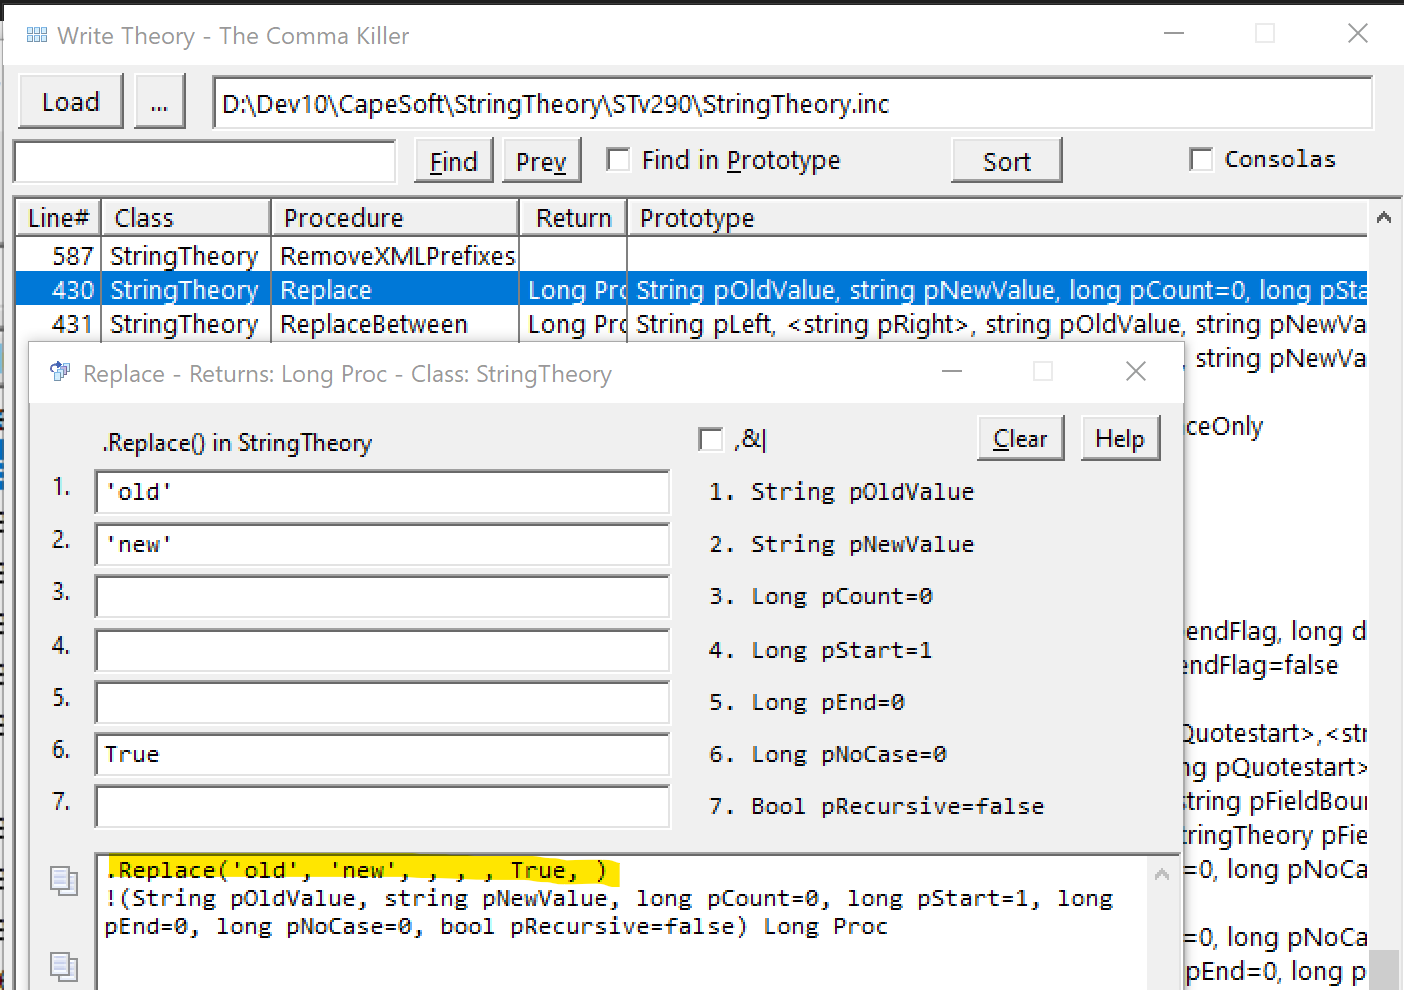Viewport: 1404px width, 990px height.
Task: Select the ReplaceBetween row in the list
Action: click(x=373, y=325)
